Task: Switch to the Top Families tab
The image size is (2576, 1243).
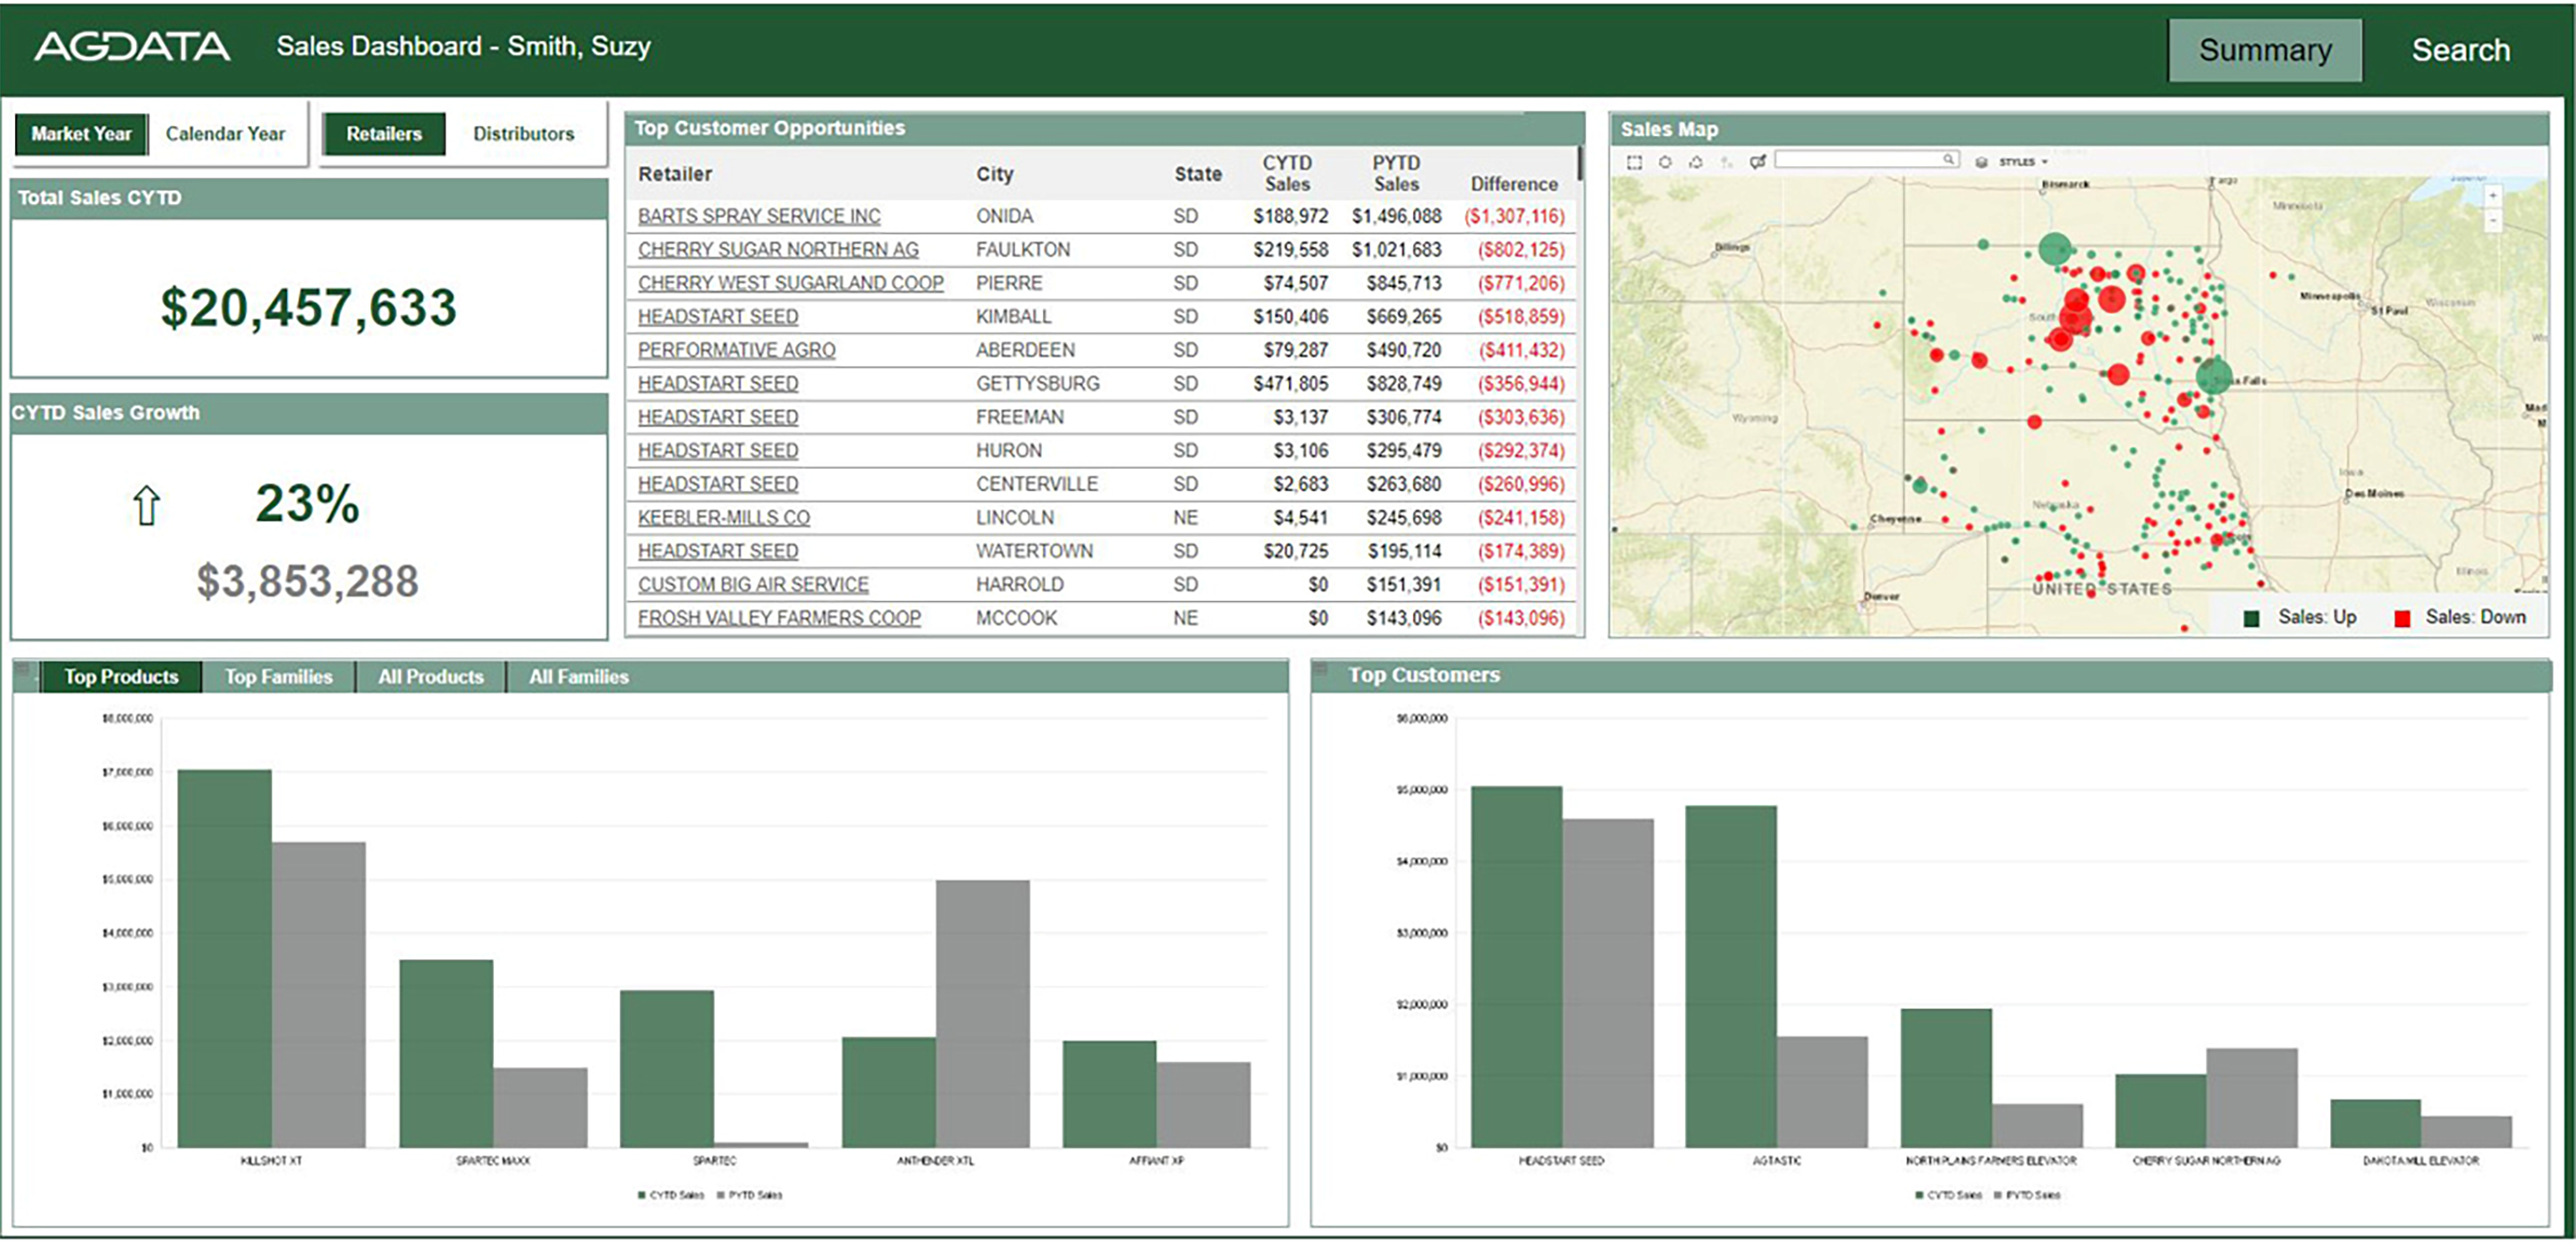Action: click(x=278, y=677)
